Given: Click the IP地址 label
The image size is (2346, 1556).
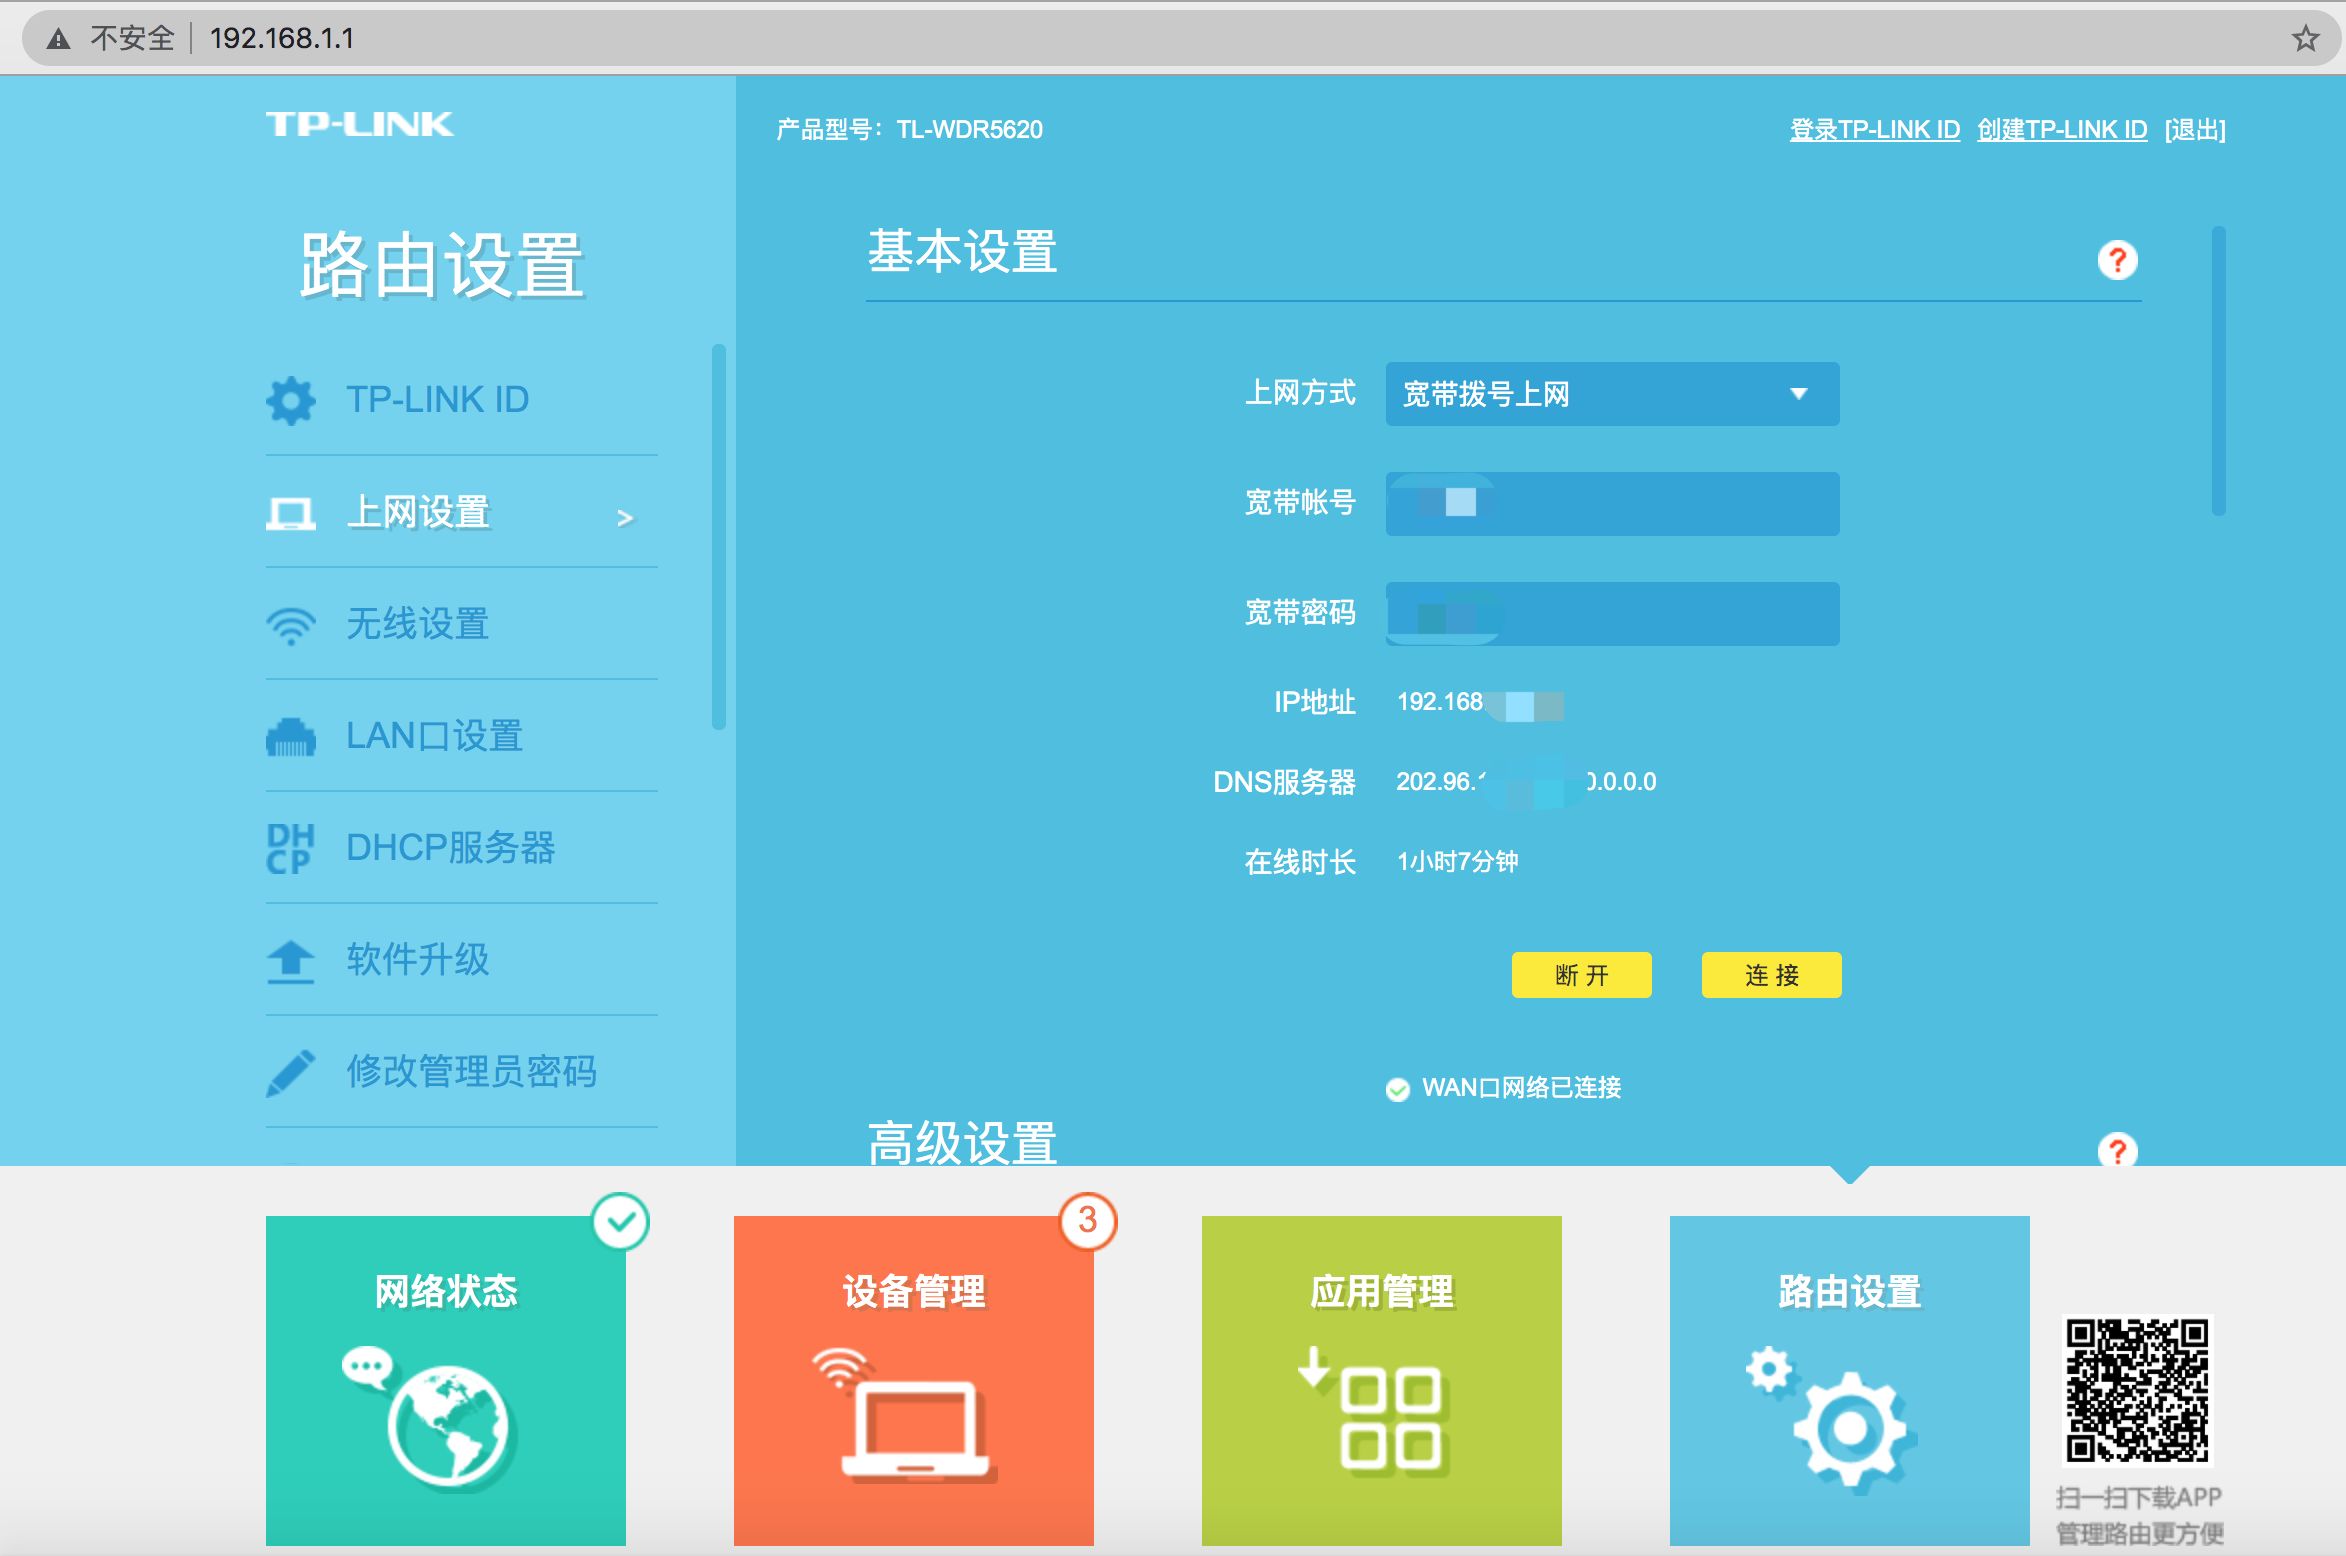Looking at the screenshot, I should click(x=1314, y=702).
